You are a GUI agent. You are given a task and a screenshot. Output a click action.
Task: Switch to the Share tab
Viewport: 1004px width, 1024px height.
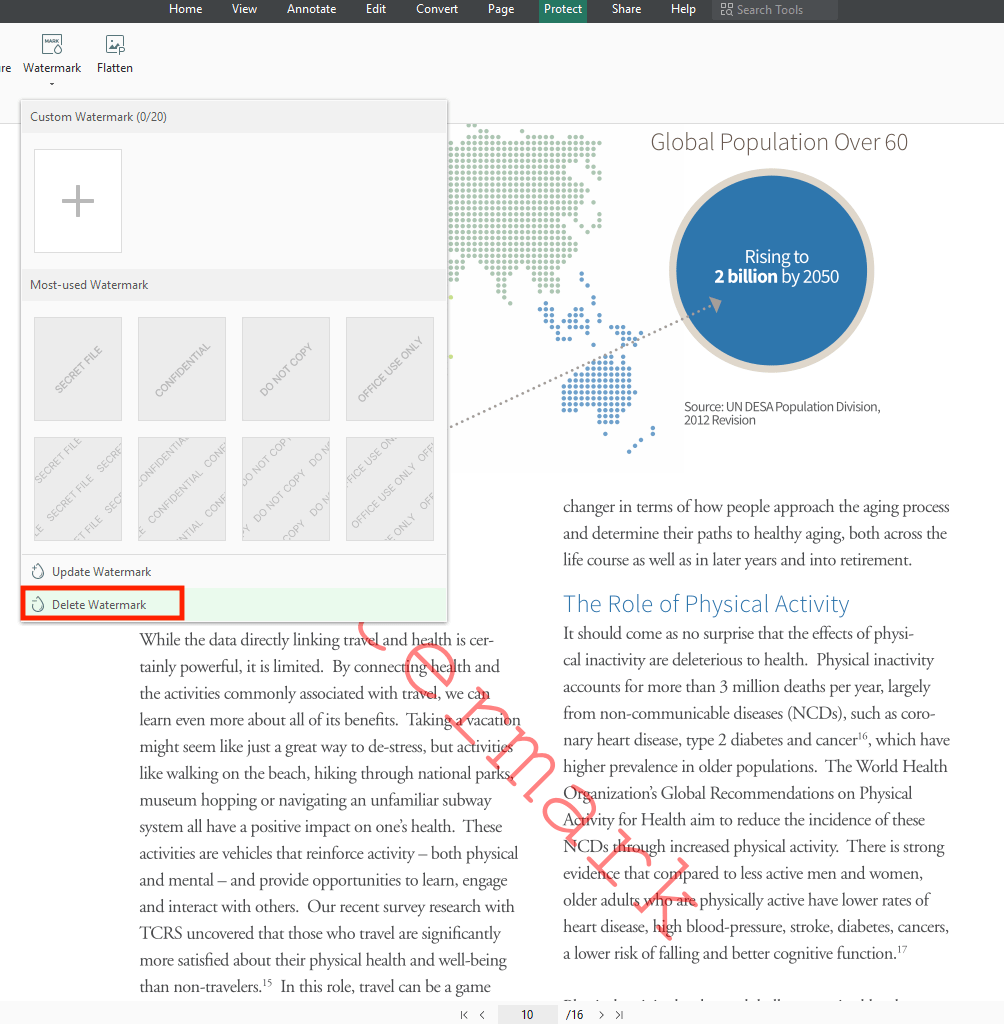(x=626, y=10)
